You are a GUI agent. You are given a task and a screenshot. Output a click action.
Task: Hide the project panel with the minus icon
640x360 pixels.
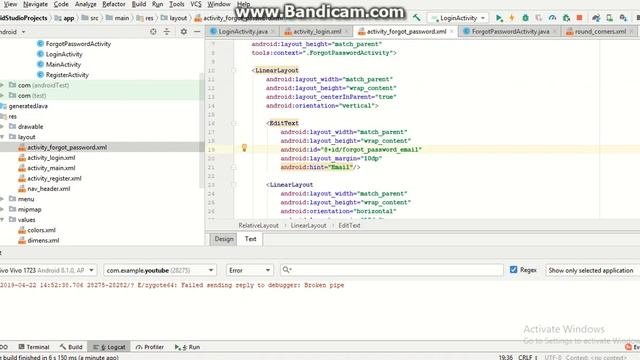coord(197,31)
